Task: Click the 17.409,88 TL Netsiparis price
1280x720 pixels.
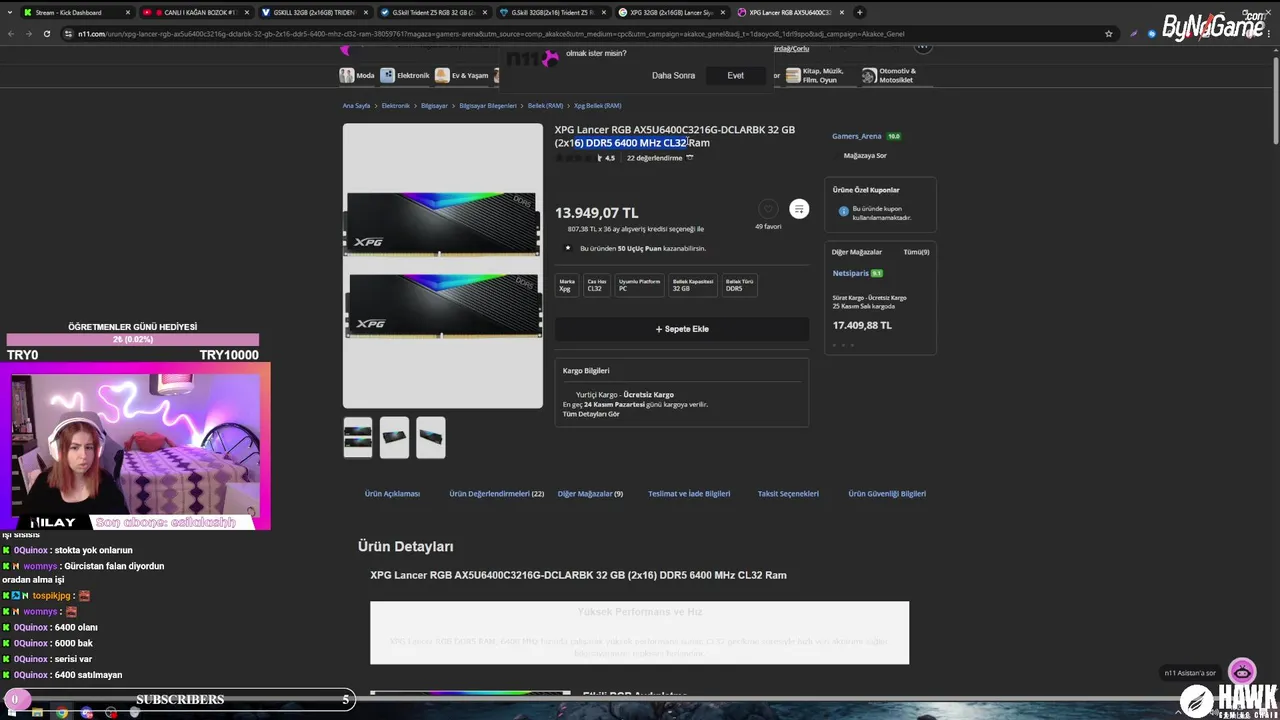Action: (x=862, y=325)
